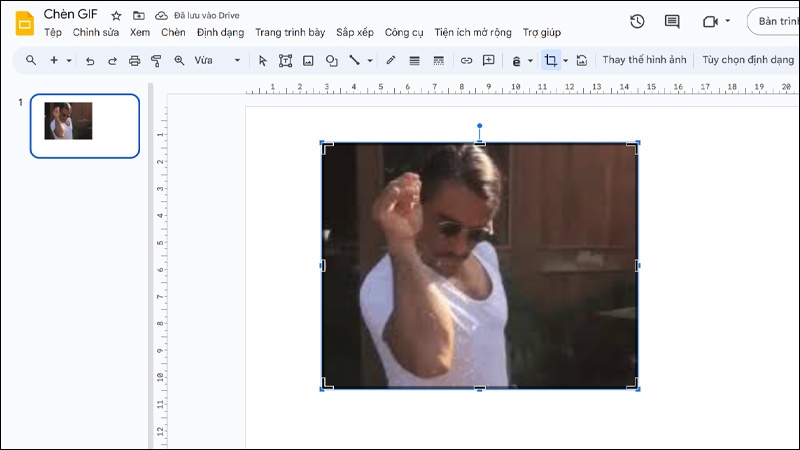Viewport: 800px width, 450px height.
Task: Click the horizontal ruler at mark 10
Action: click(x=515, y=87)
